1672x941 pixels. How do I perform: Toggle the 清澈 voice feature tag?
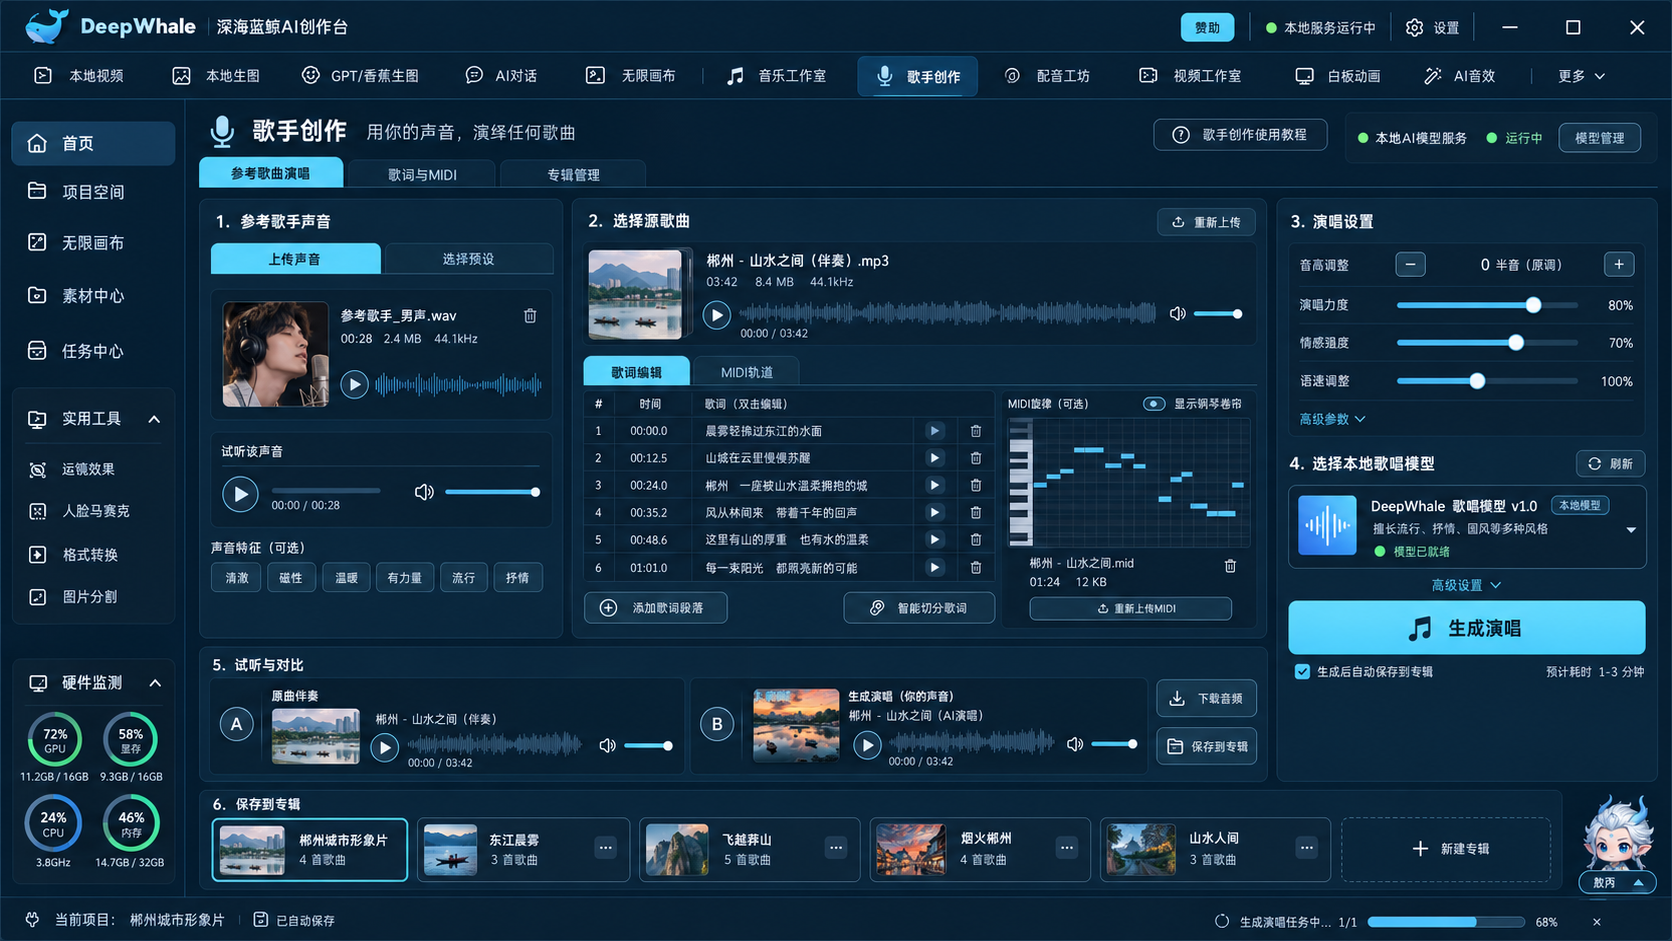[237, 578]
